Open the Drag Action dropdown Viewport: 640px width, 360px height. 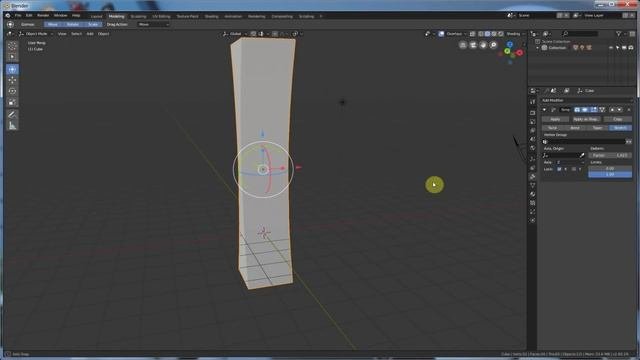[153, 24]
